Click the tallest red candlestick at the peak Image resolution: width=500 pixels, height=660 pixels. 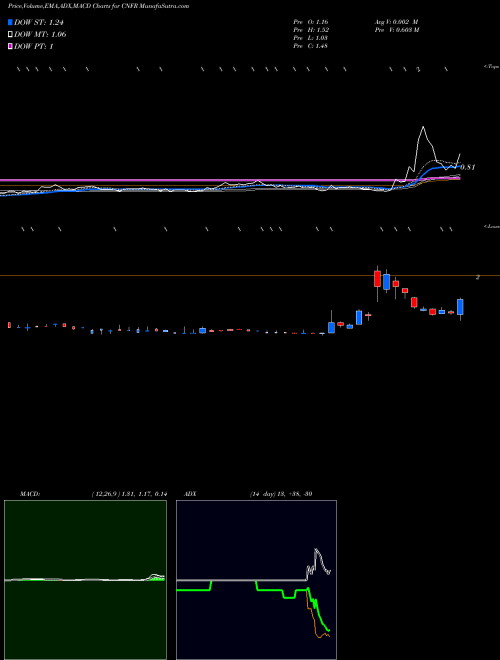(x=378, y=279)
